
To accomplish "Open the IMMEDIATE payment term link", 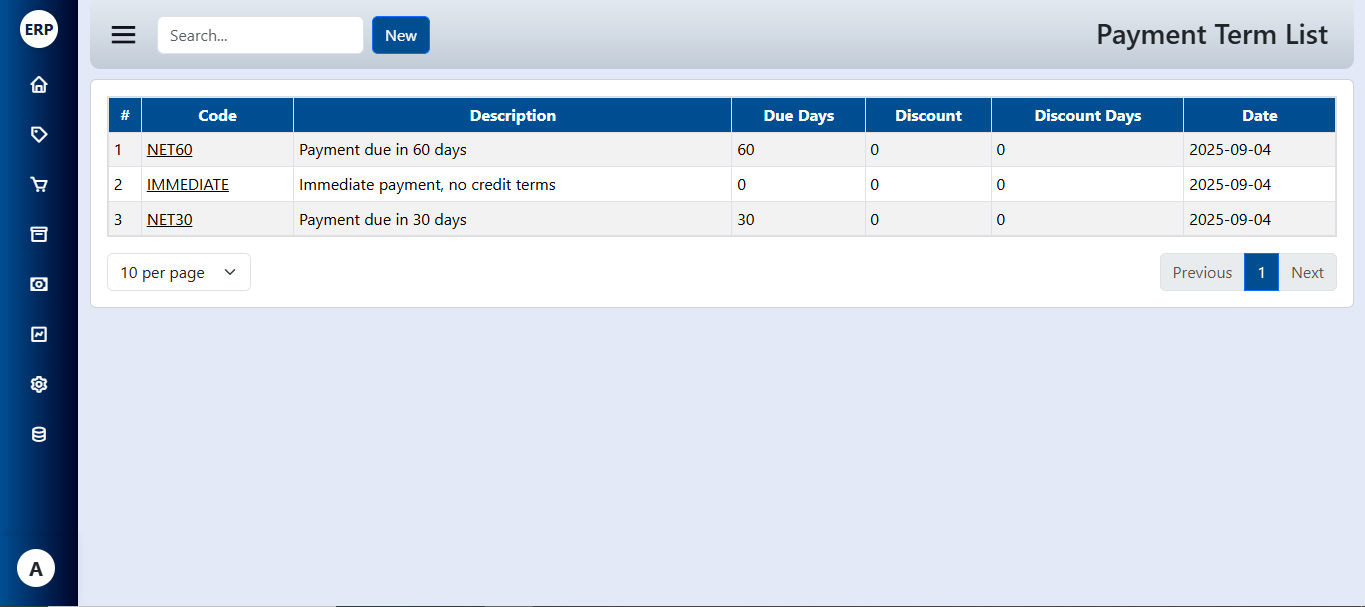I will (x=188, y=185).
